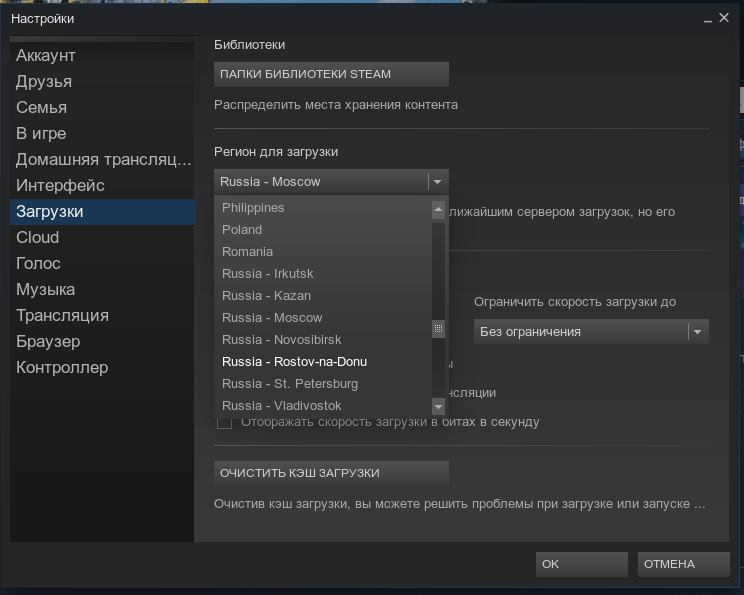
Task: Choose Russia - Novosibirsk region
Action: 324,340
